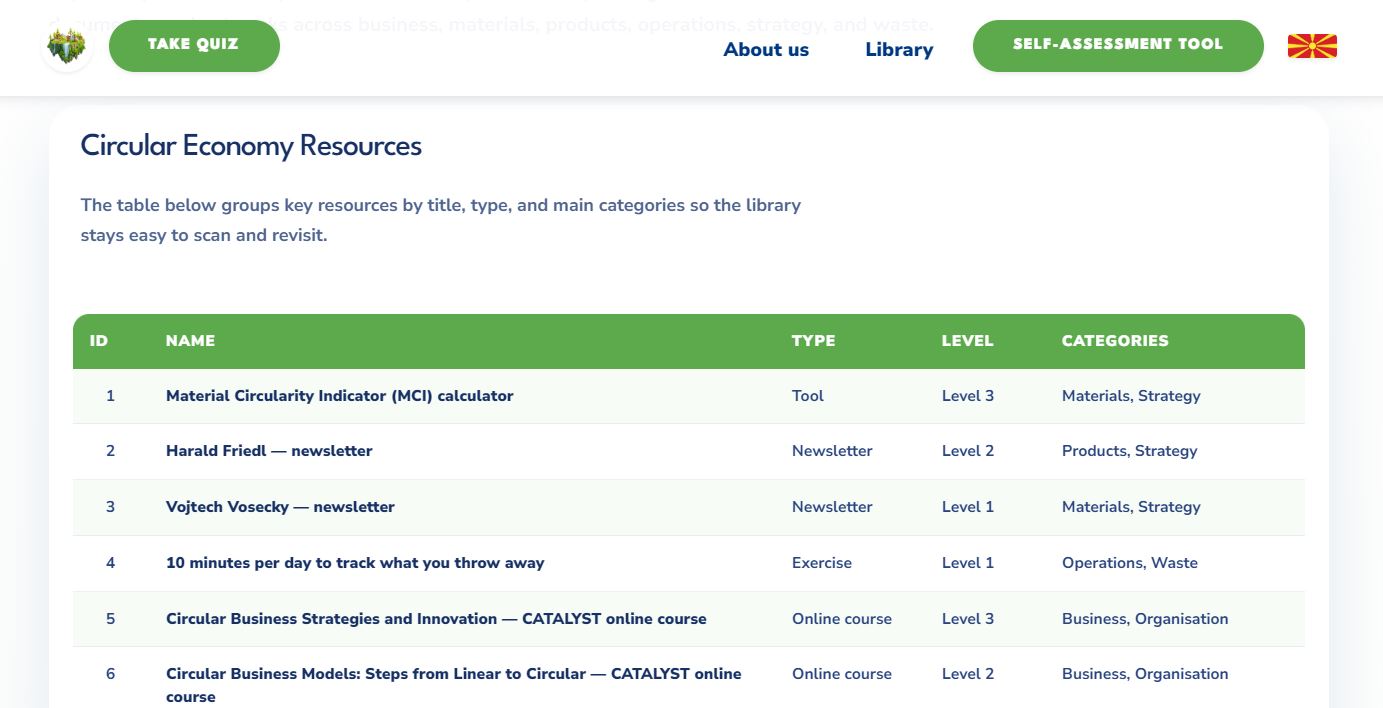
Task: Click 'Level 2' in Circular Business Models row
Action: click(x=968, y=674)
